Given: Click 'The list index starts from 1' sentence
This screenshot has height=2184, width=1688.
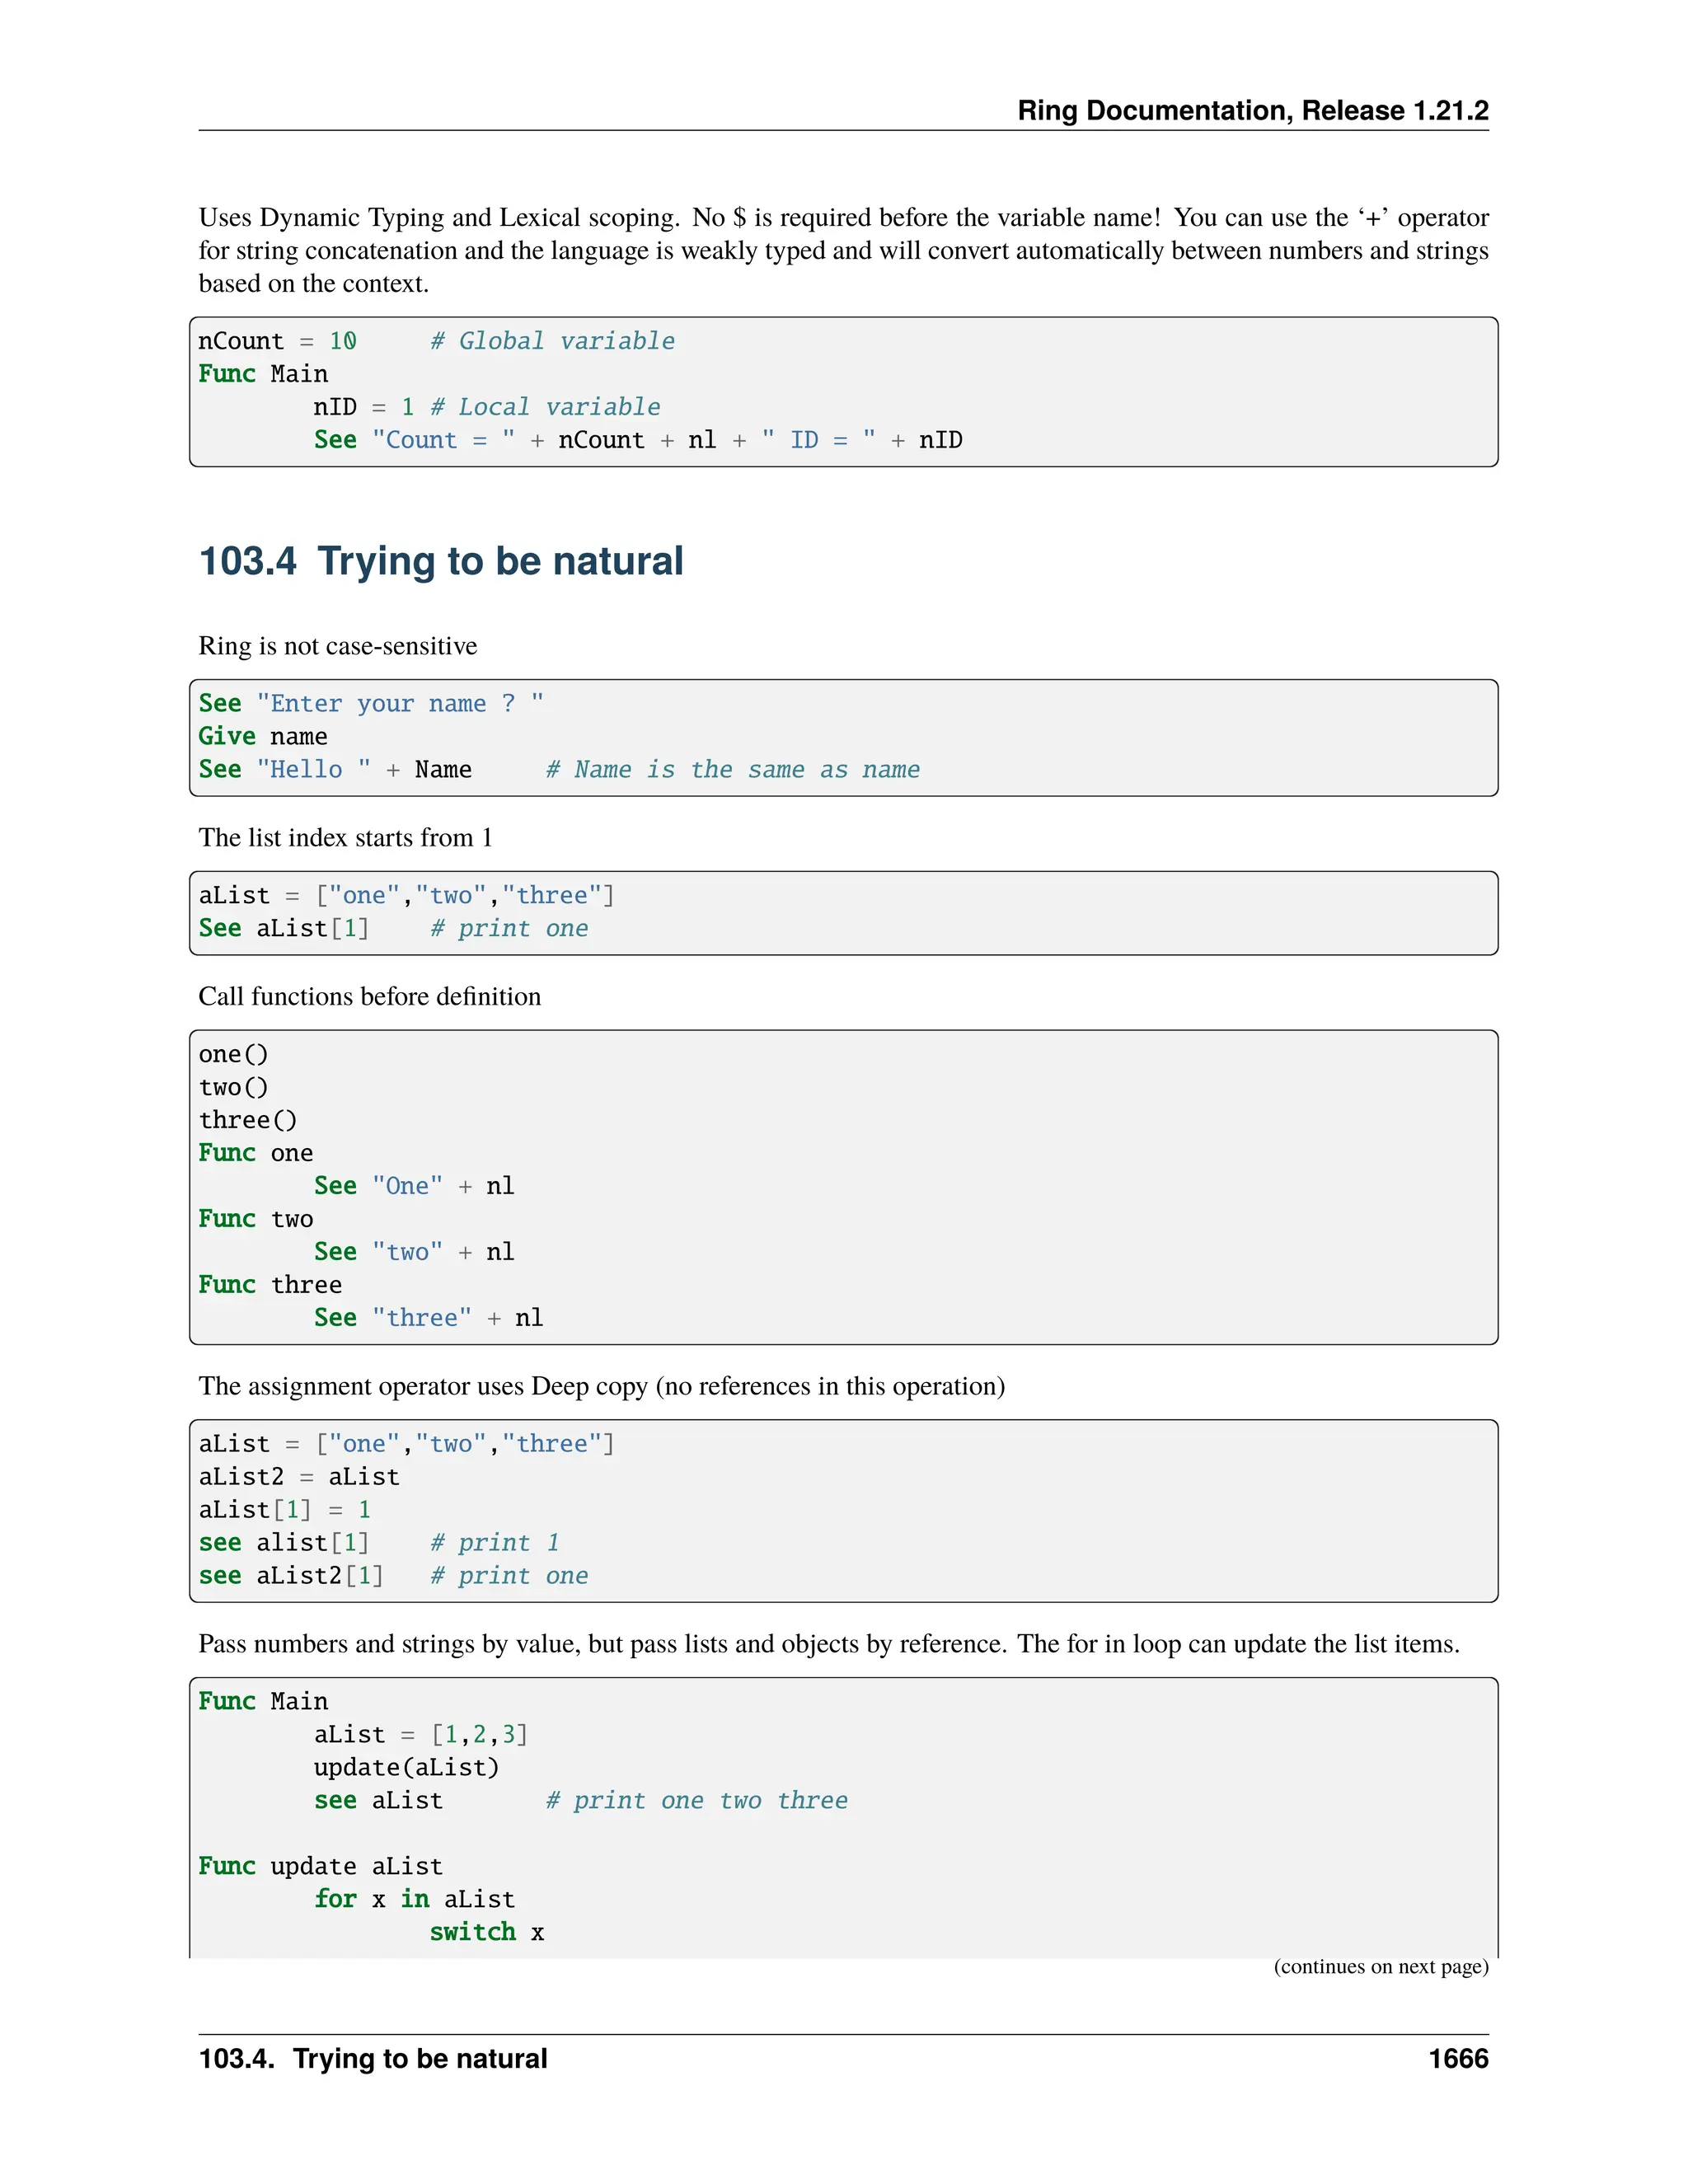Looking at the screenshot, I should [345, 838].
